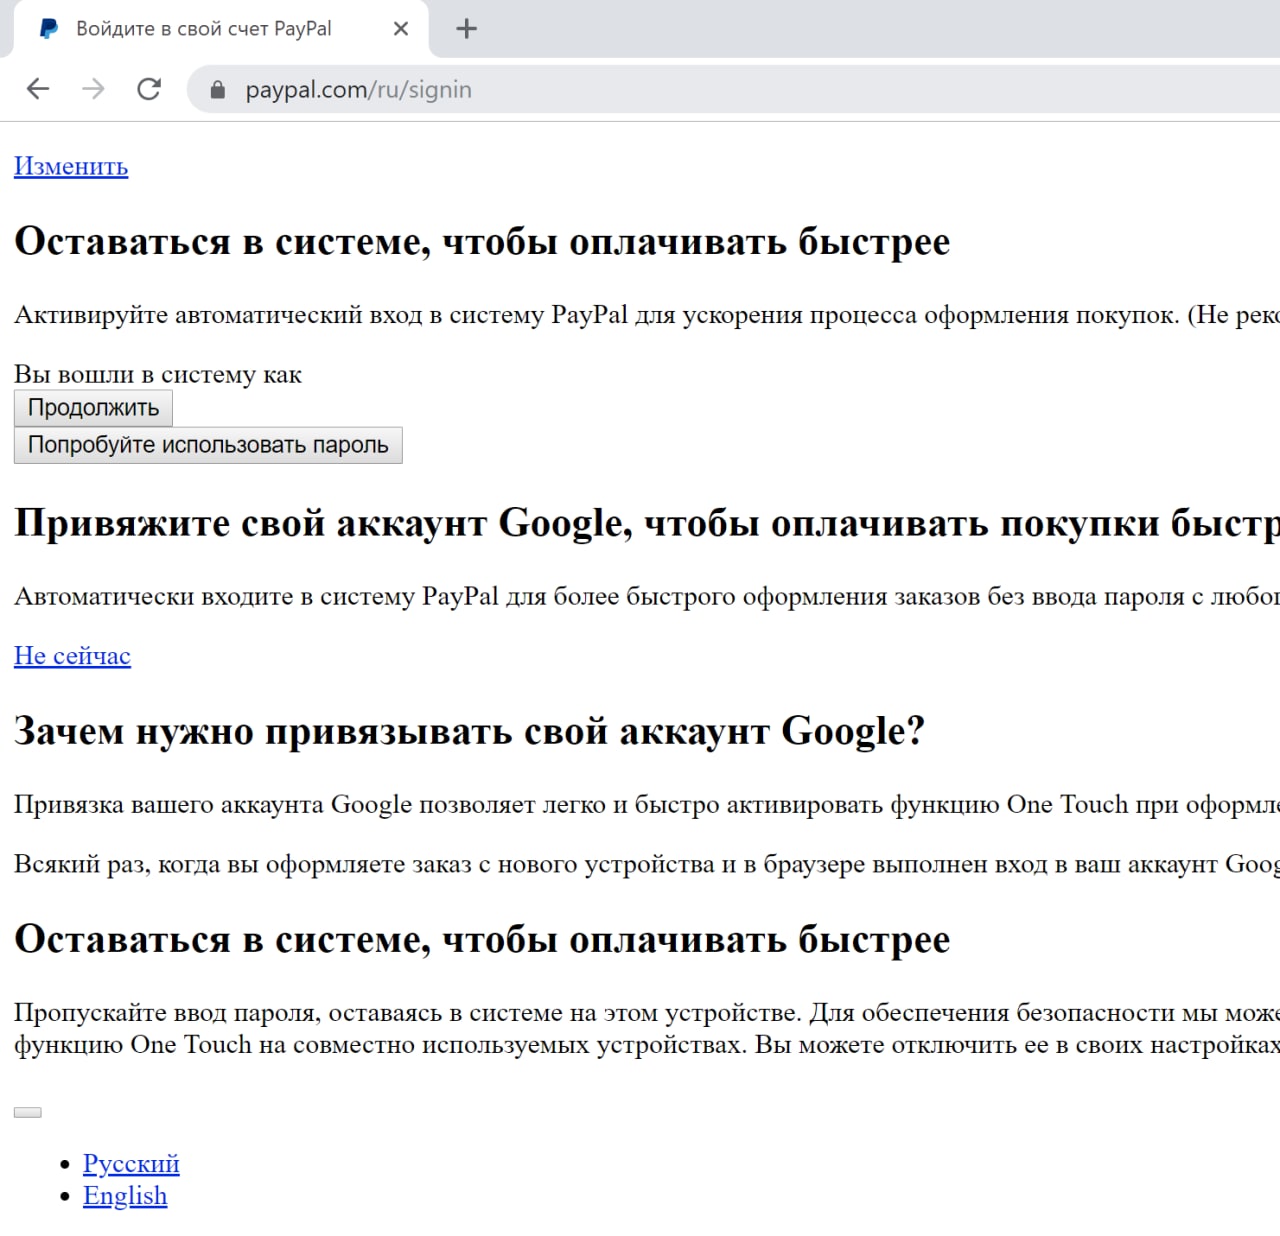The image size is (1280, 1236).
Task: Click the padlock site security icon
Action: [x=217, y=90]
